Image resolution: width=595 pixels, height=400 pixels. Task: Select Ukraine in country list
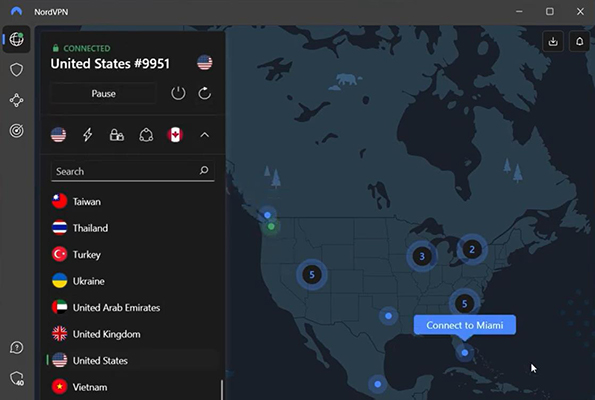[132, 281]
